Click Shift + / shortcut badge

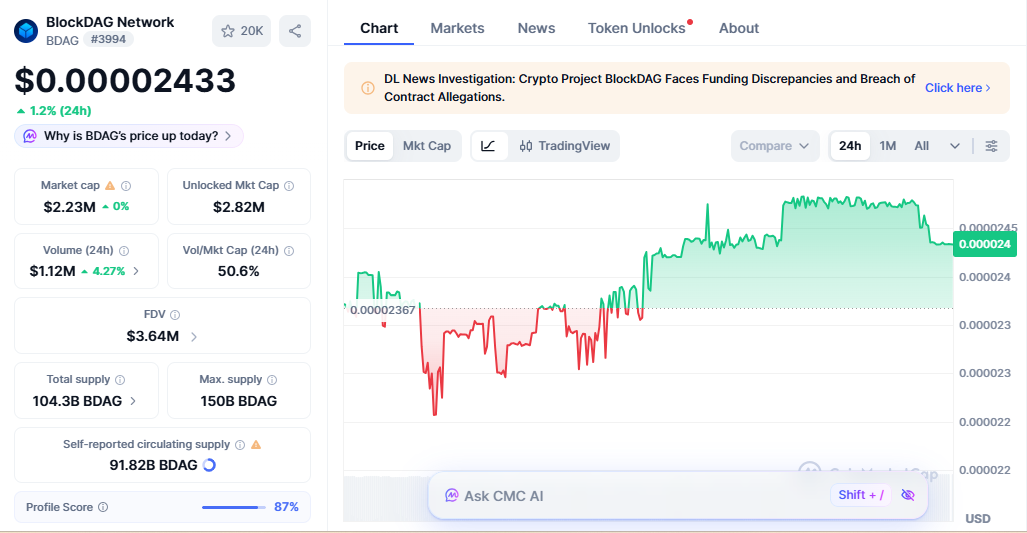[861, 495]
